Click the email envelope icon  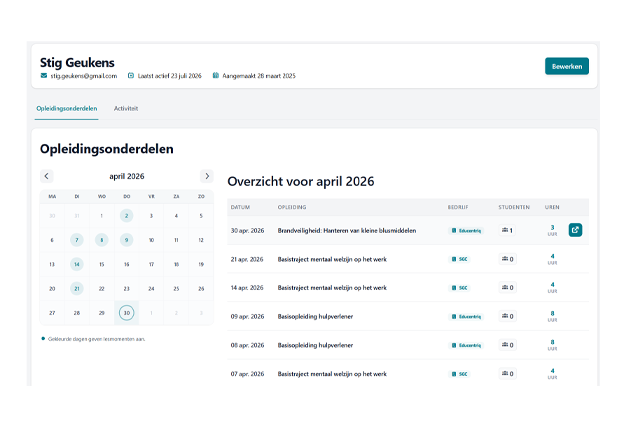[44, 75]
